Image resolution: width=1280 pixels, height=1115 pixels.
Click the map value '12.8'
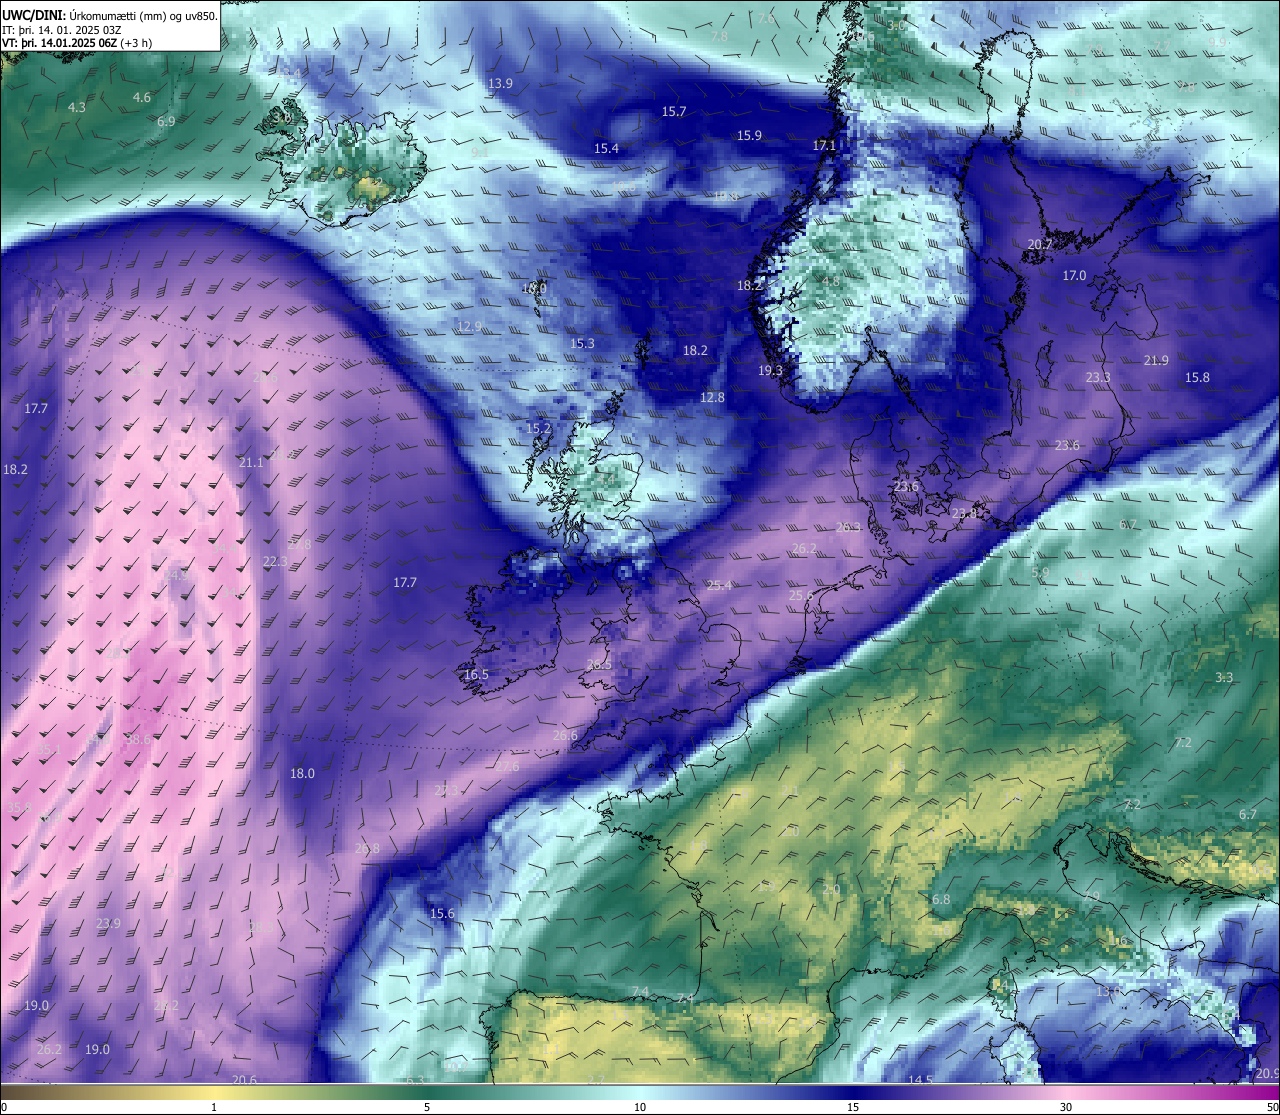click(712, 397)
